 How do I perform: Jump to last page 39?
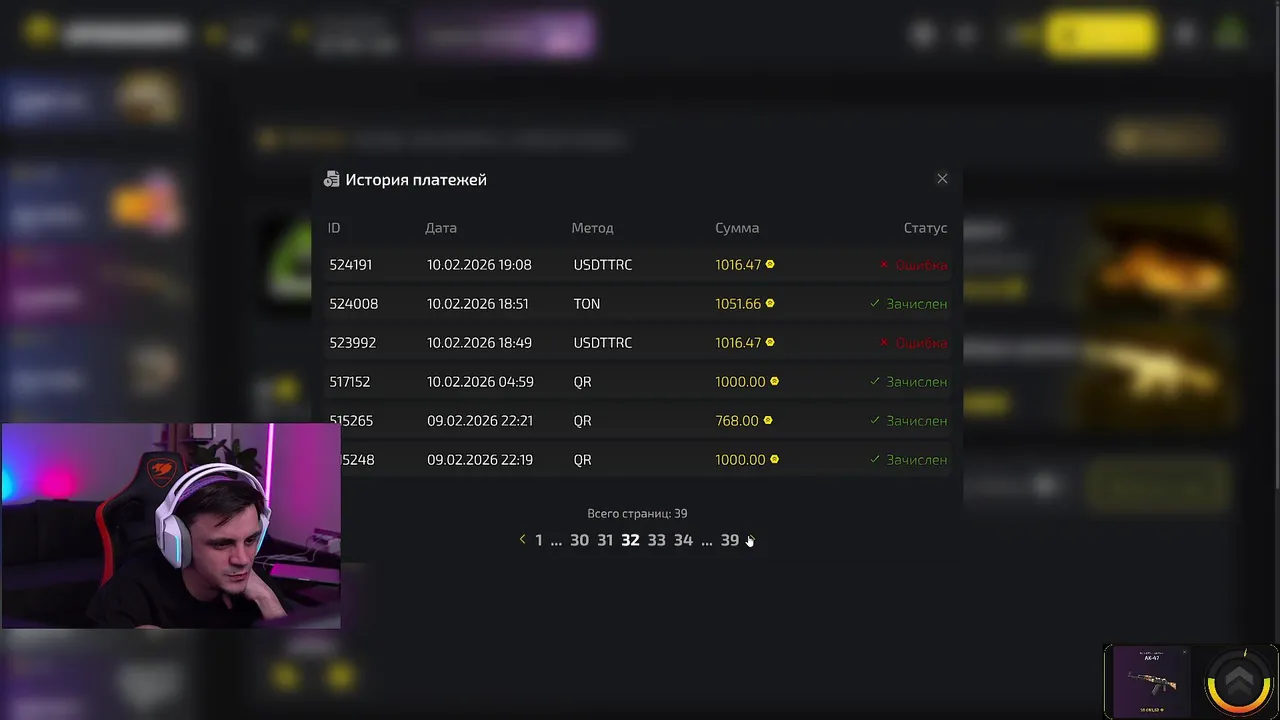click(x=730, y=540)
